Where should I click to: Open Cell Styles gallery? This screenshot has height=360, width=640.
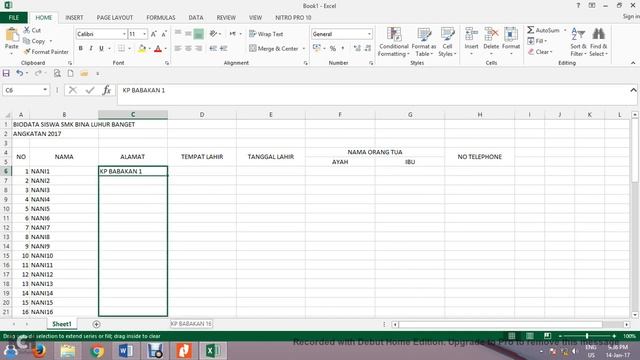[447, 42]
